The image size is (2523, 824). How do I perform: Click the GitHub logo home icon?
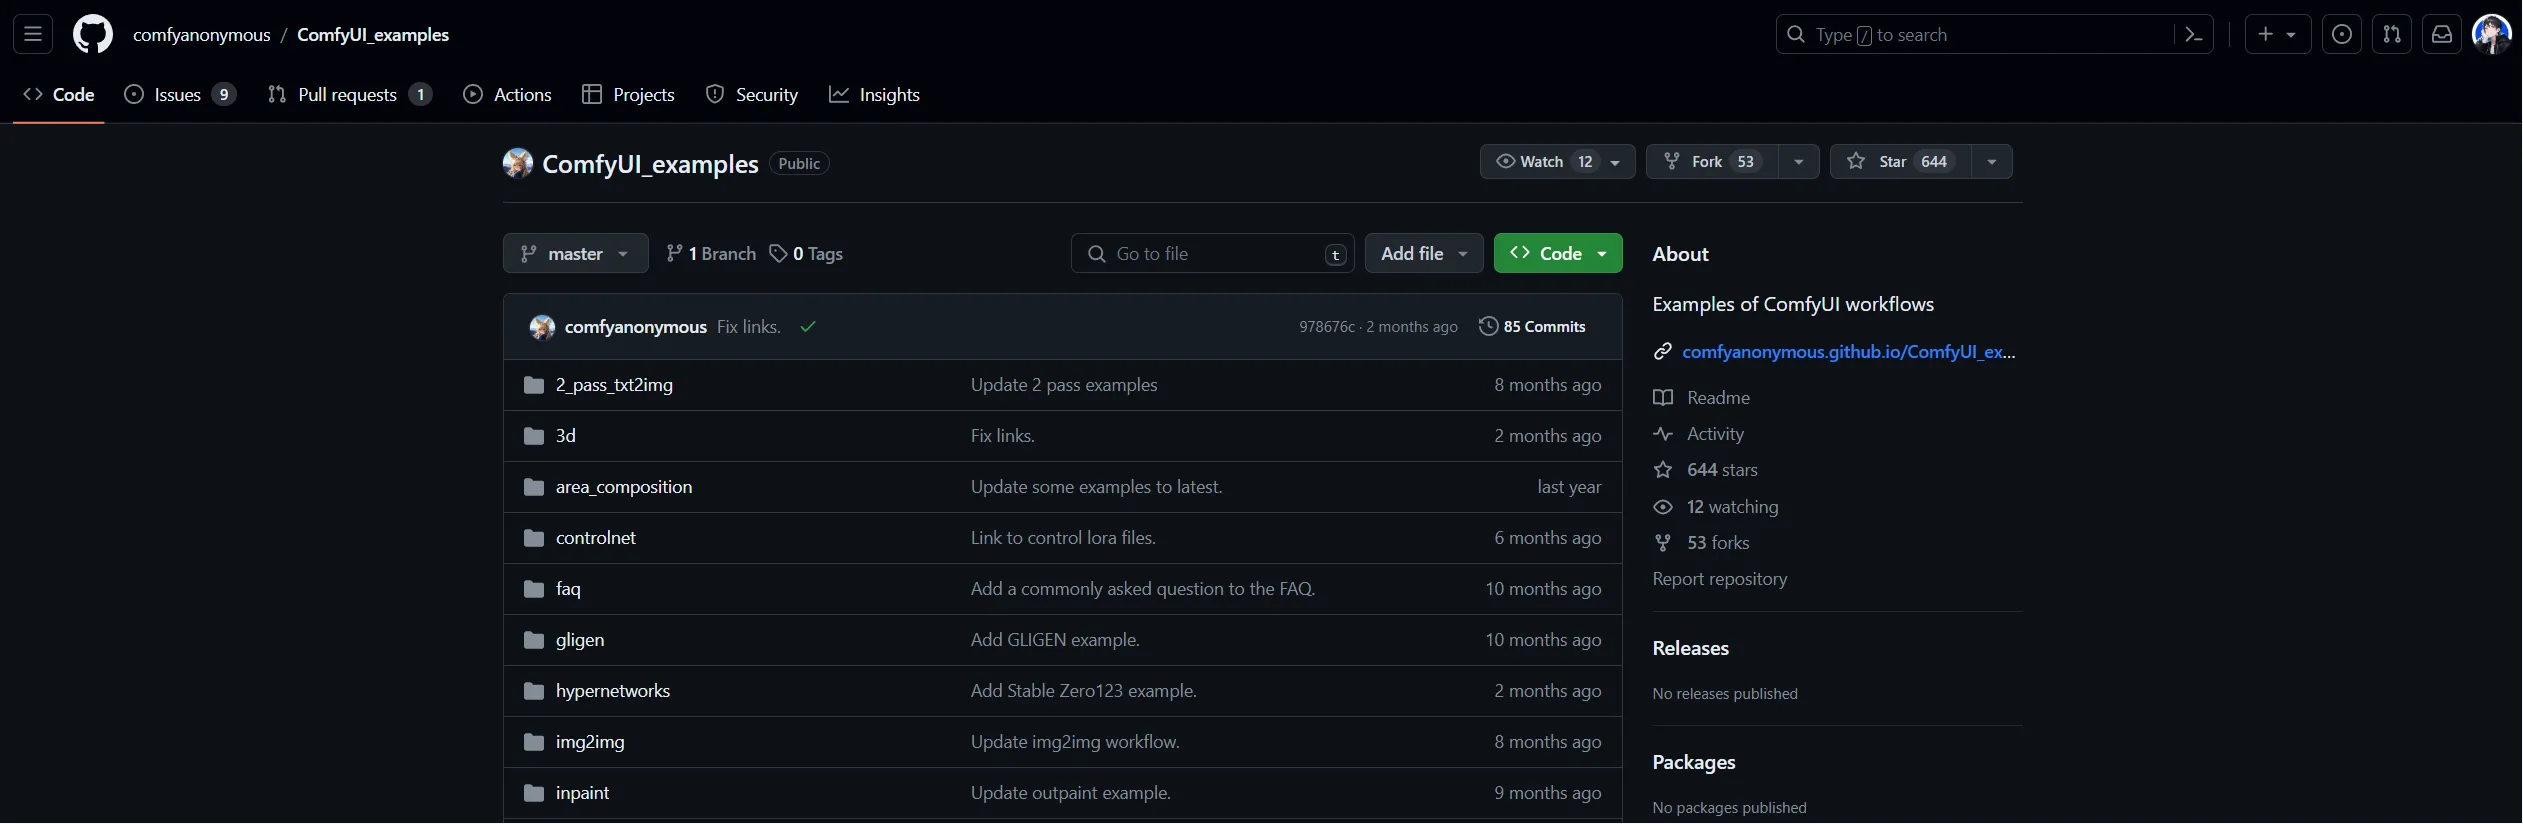93,34
